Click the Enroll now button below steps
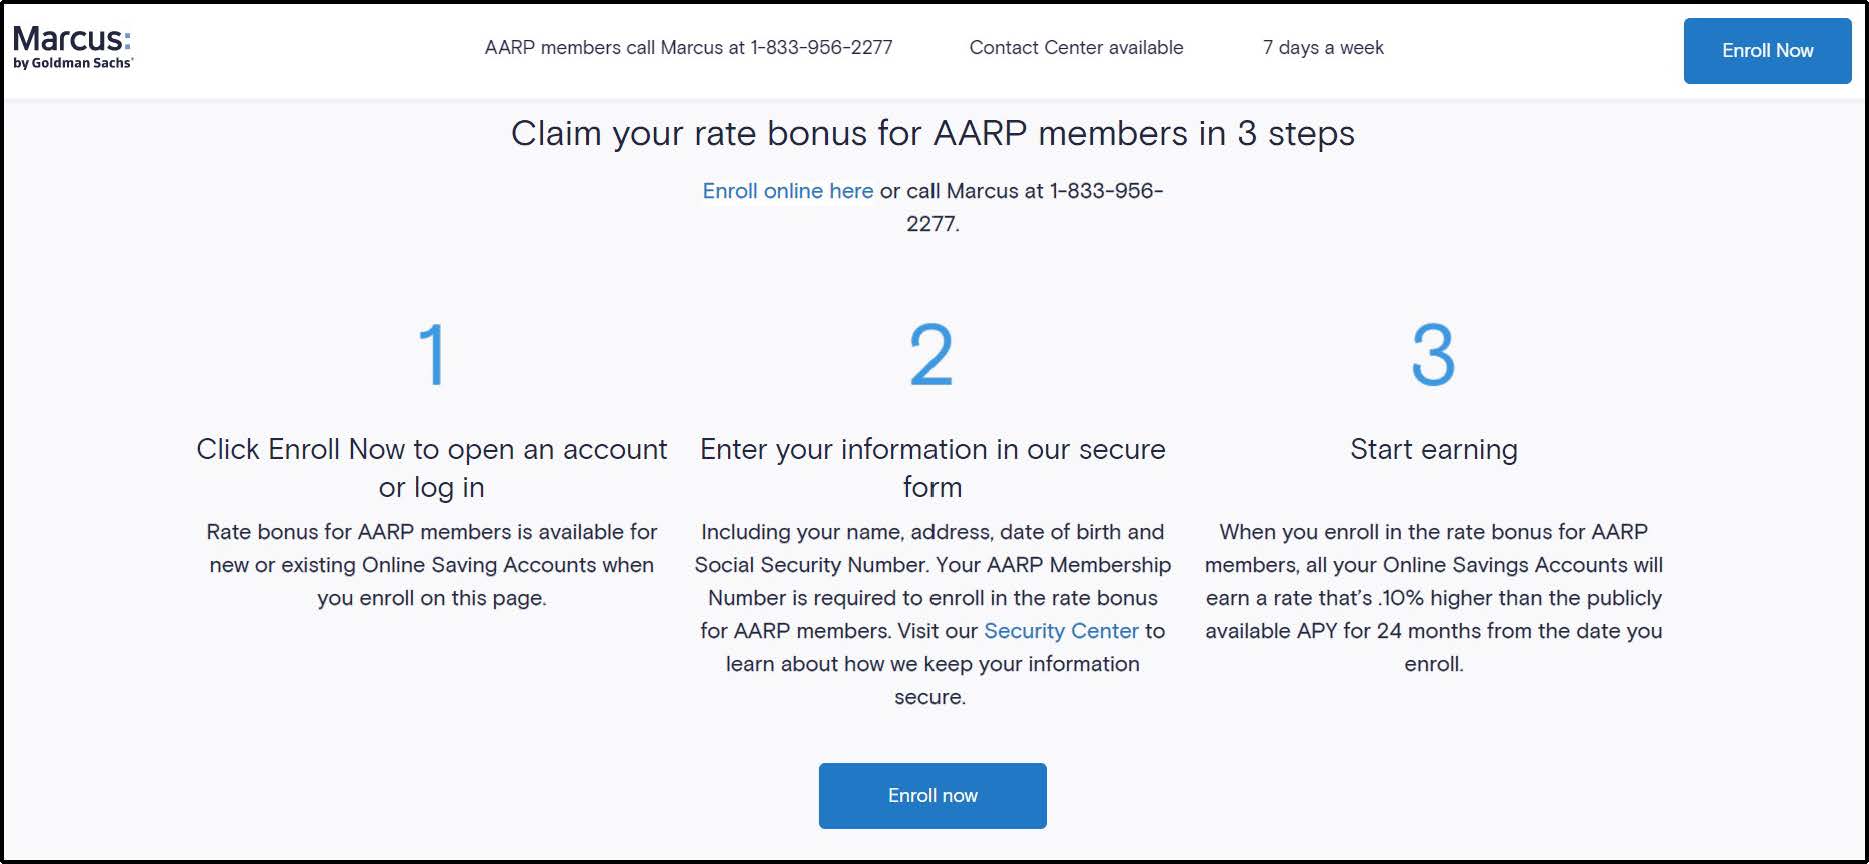This screenshot has width=1869, height=864. click(x=932, y=796)
